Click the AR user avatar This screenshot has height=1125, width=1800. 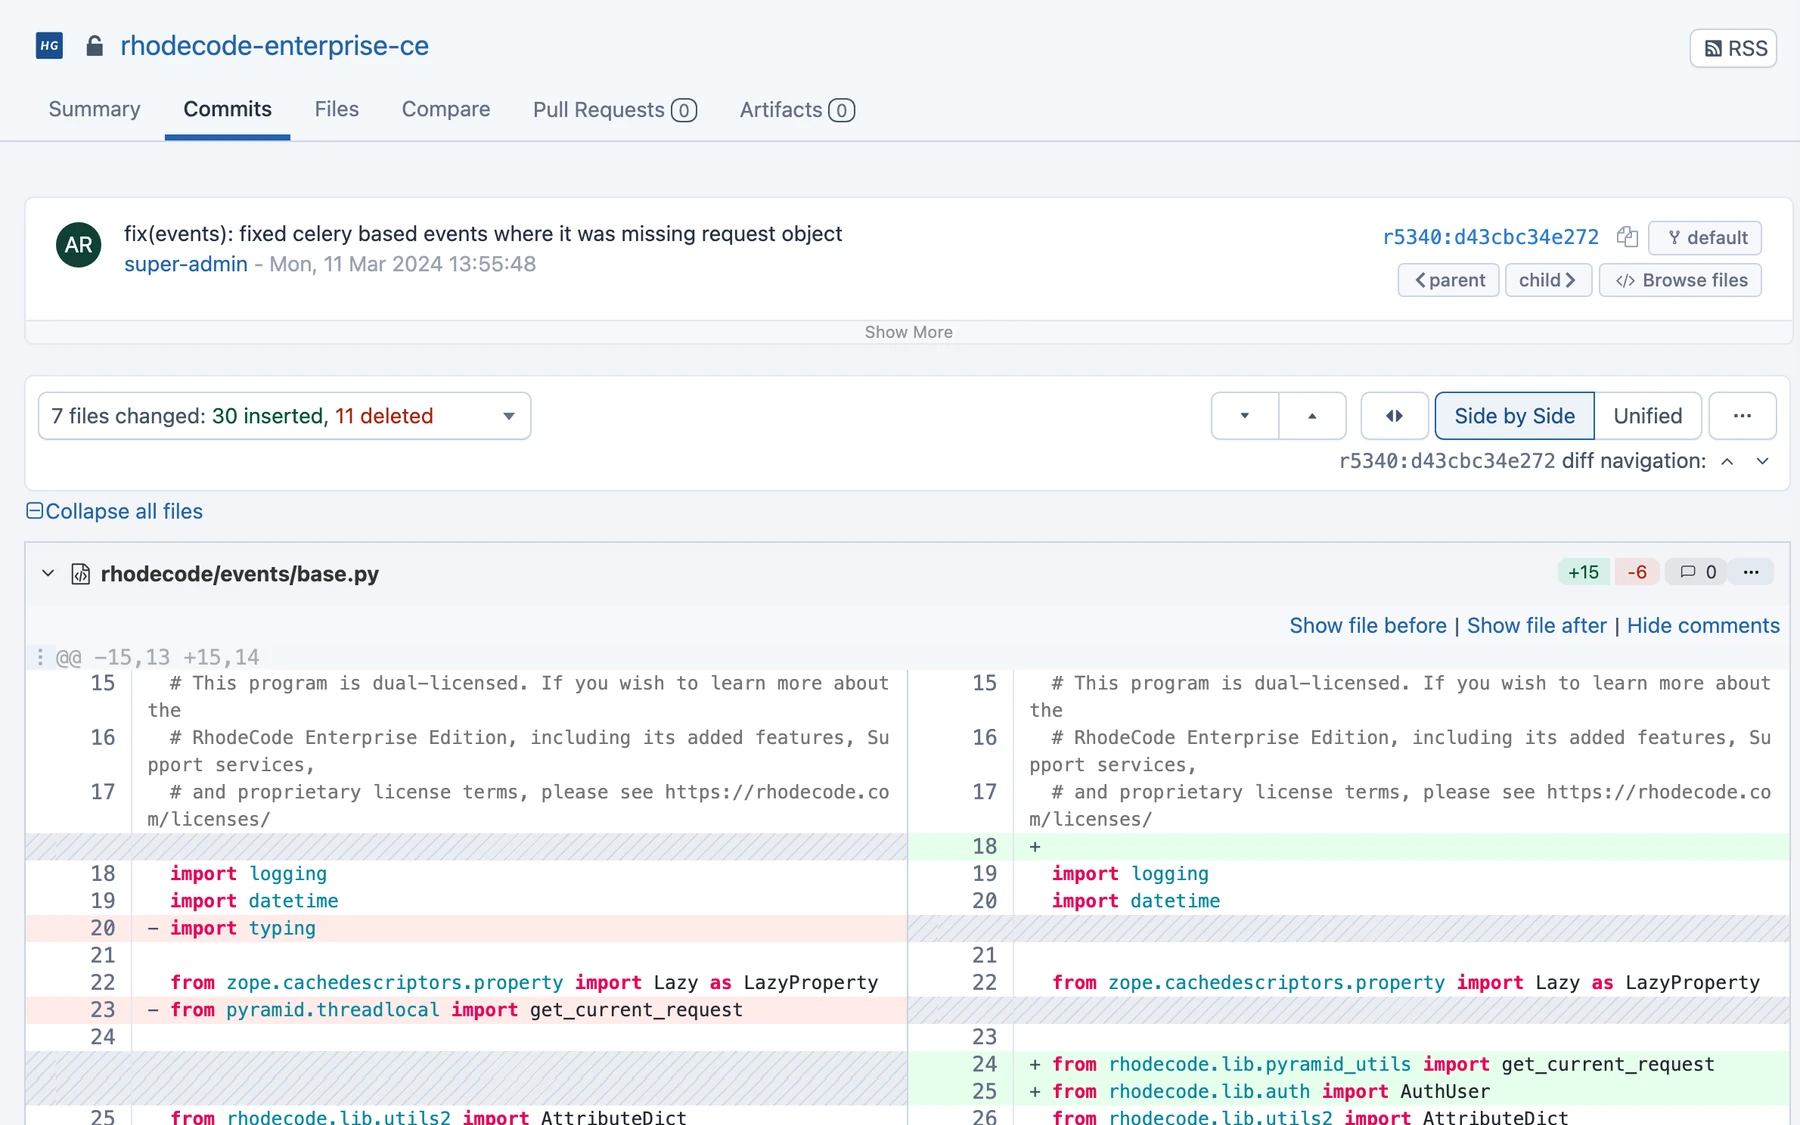[x=79, y=245]
